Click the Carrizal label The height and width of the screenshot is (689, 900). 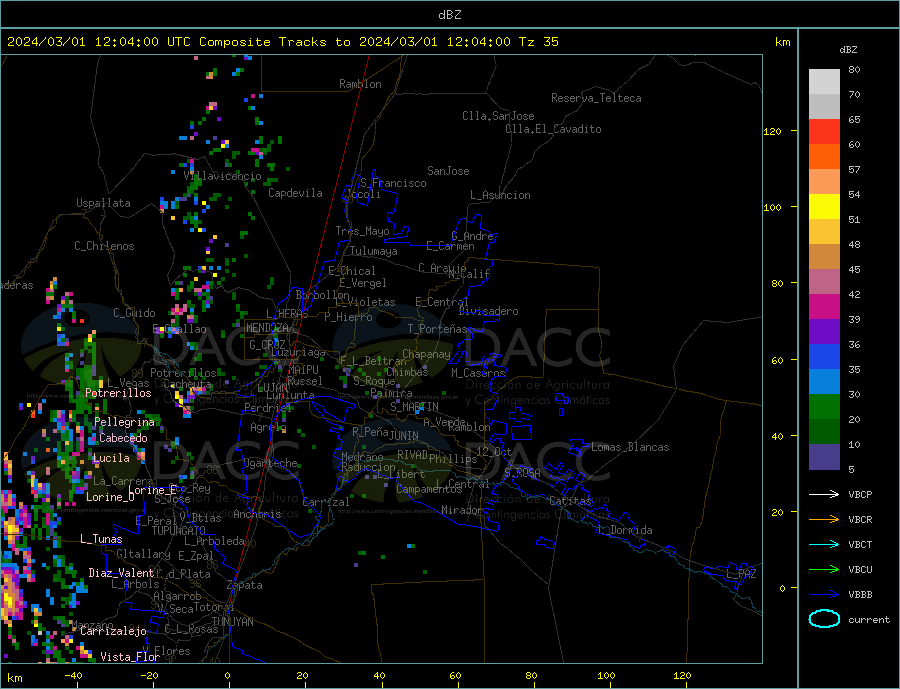325,502
